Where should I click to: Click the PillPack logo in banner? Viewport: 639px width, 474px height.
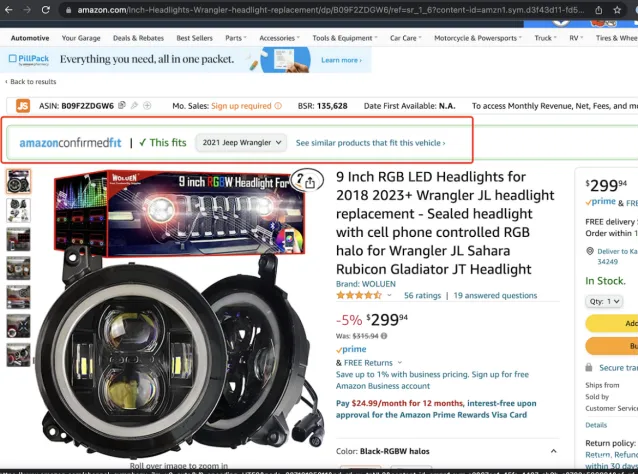tap(29, 60)
